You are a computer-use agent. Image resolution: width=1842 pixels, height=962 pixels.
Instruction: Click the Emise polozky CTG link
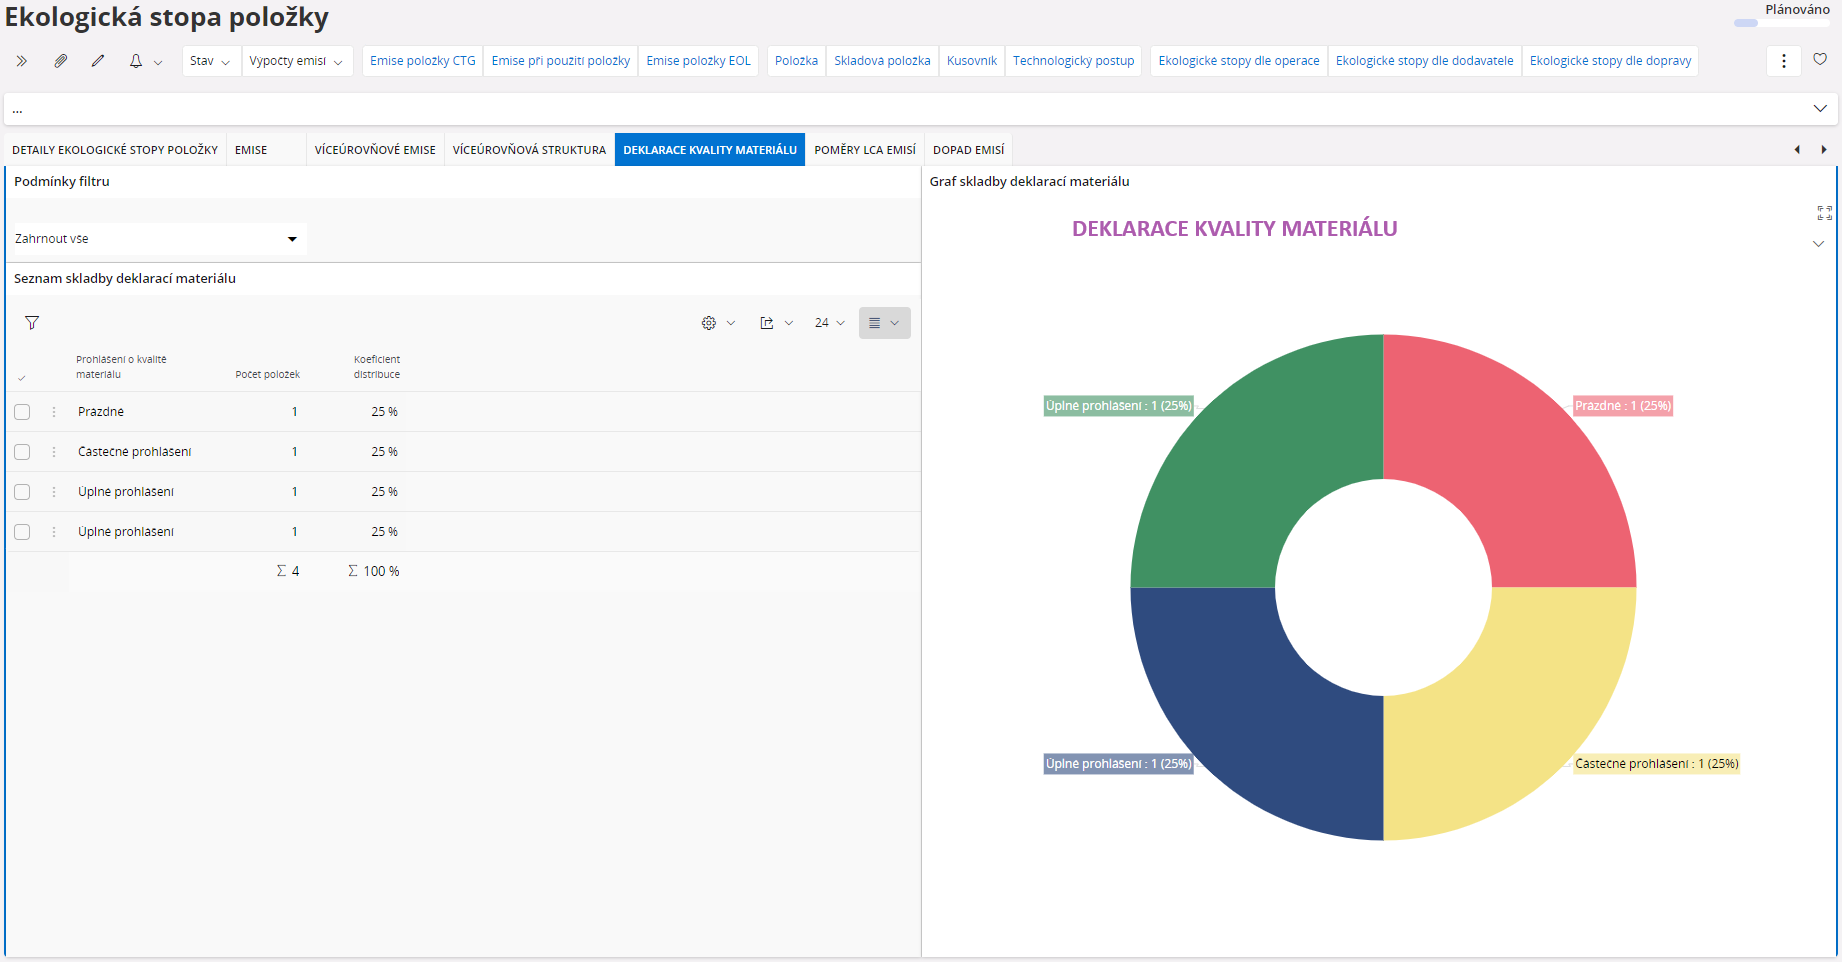coord(422,61)
